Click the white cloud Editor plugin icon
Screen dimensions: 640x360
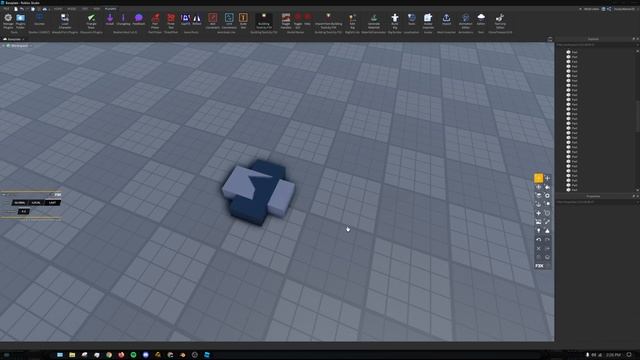click(481, 19)
